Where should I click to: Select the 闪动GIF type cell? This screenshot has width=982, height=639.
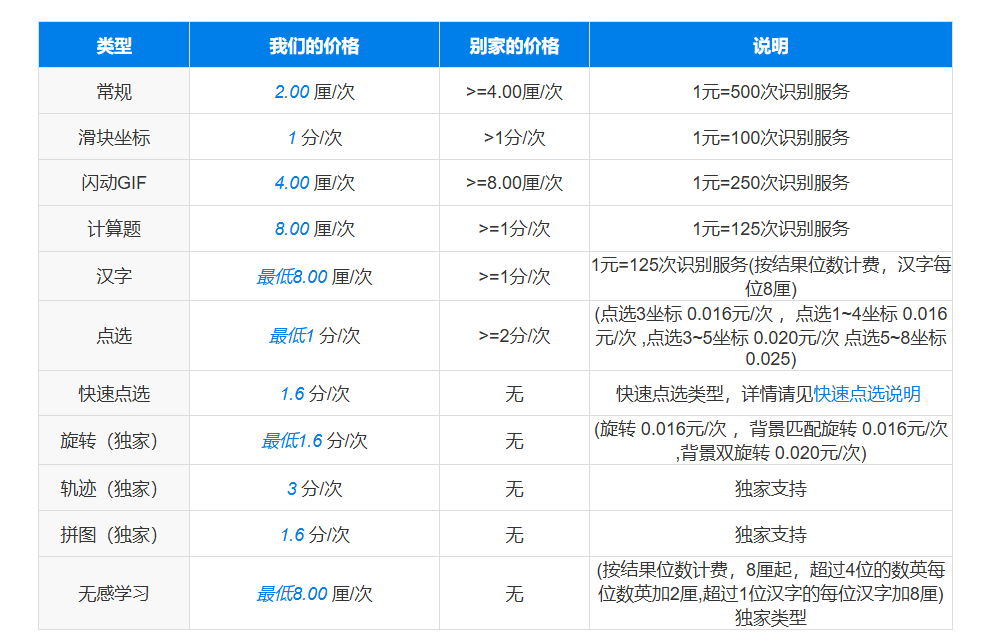[114, 183]
